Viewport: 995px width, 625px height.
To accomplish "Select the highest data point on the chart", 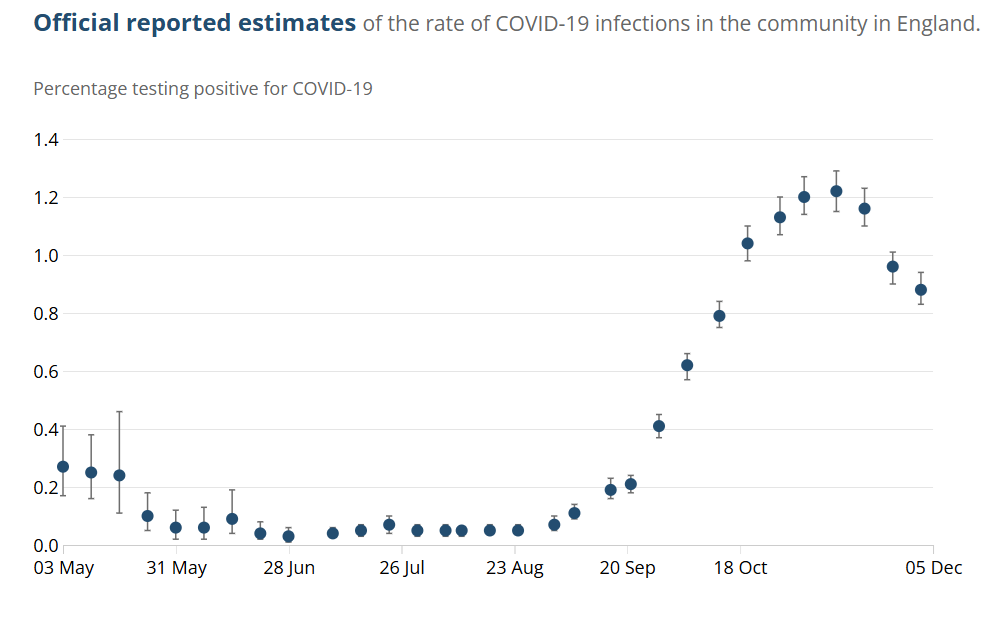I will coord(836,191).
